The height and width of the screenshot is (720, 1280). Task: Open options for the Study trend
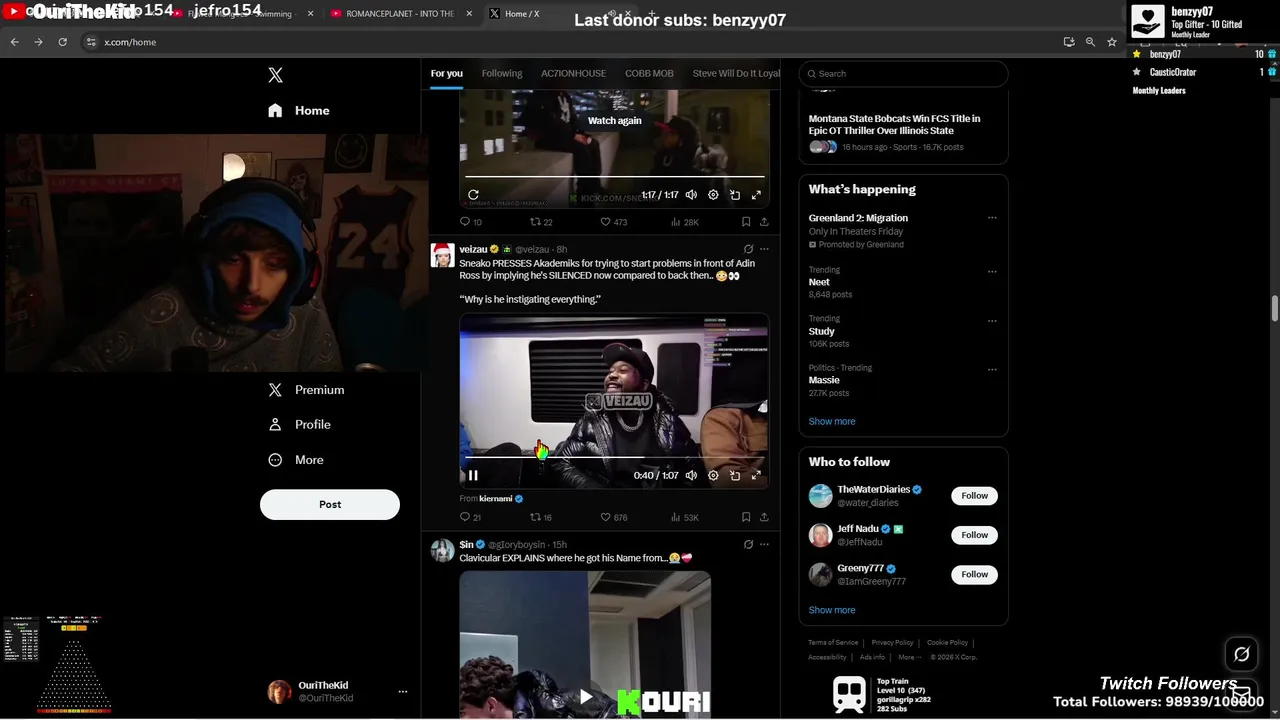pos(992,320)
